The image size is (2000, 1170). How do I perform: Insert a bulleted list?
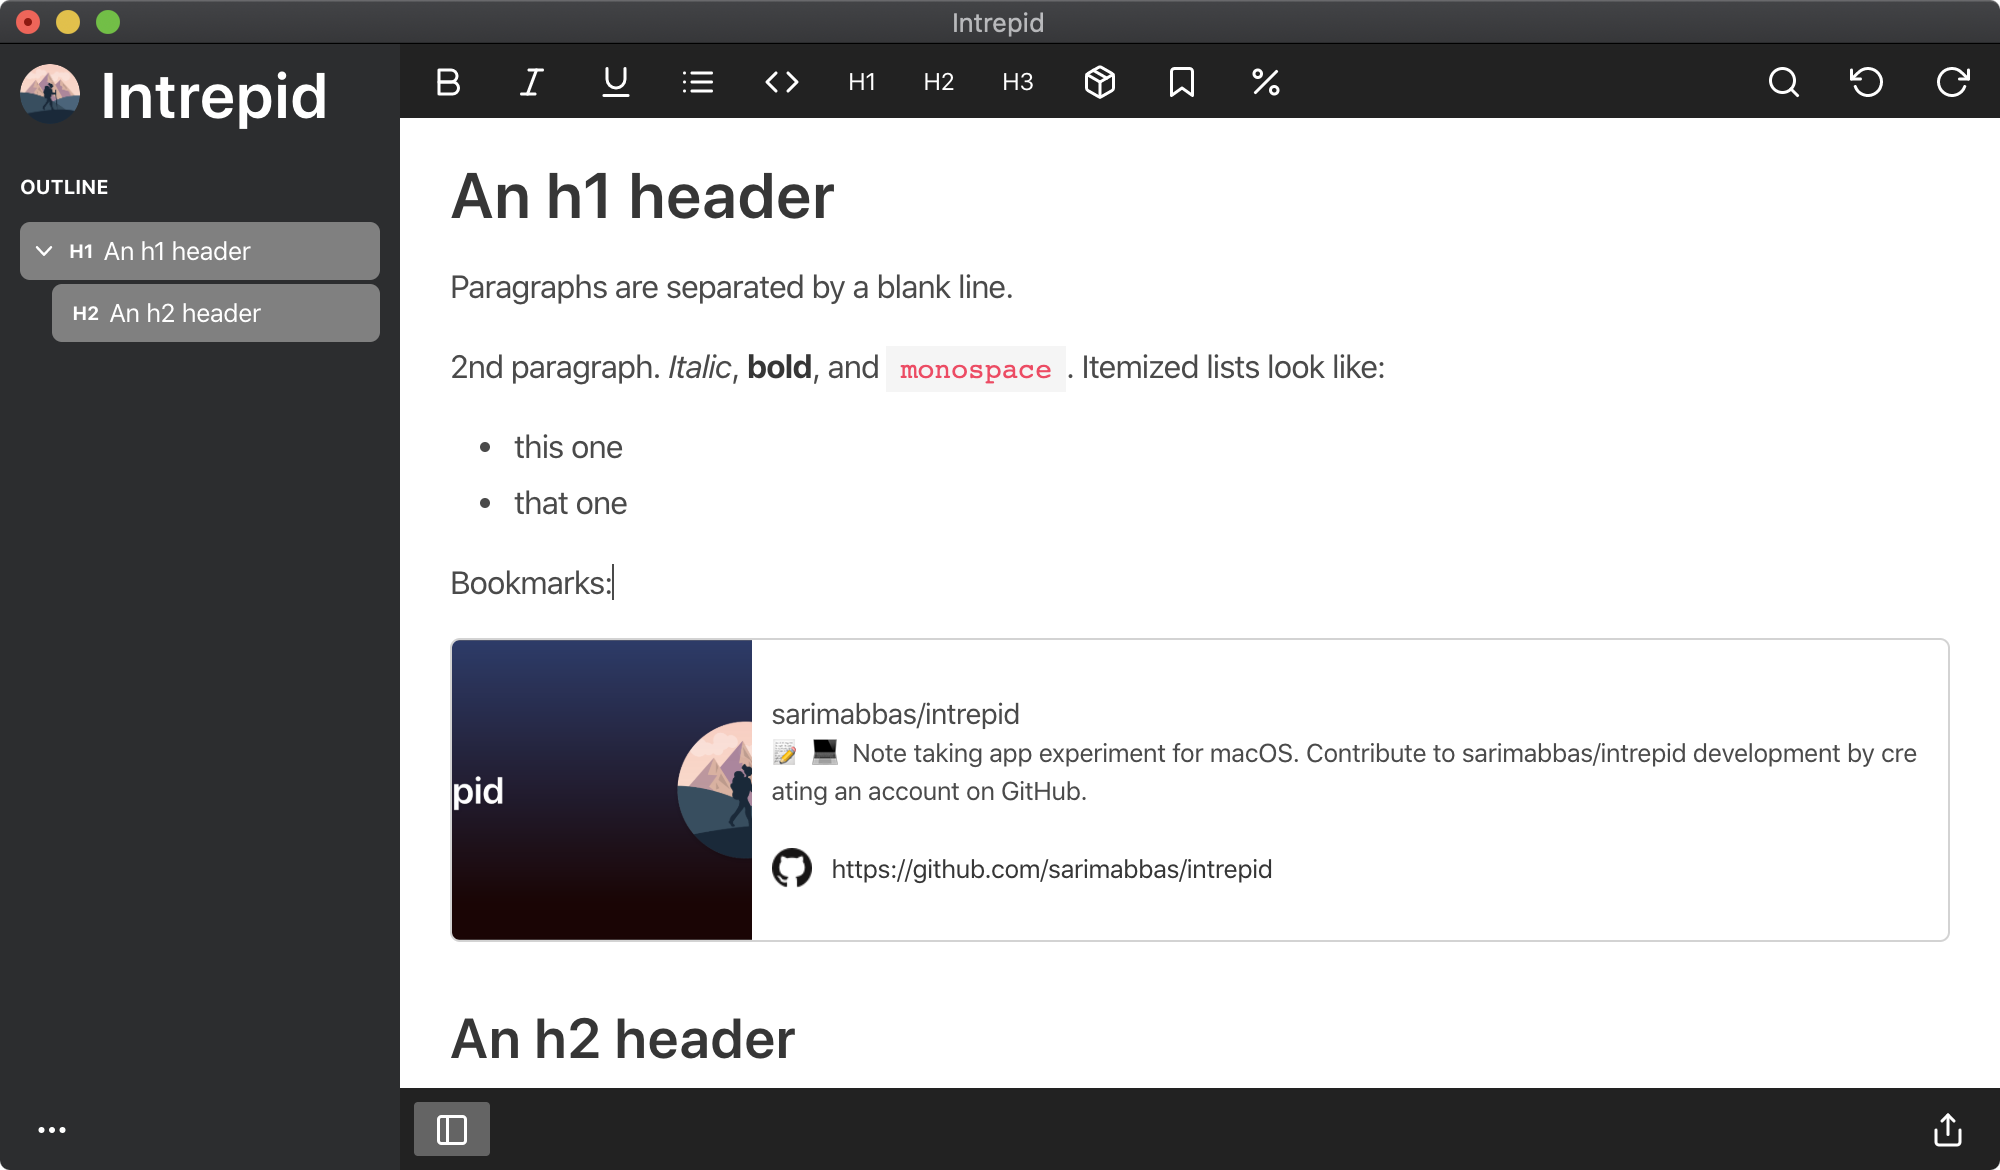(698, 82)
